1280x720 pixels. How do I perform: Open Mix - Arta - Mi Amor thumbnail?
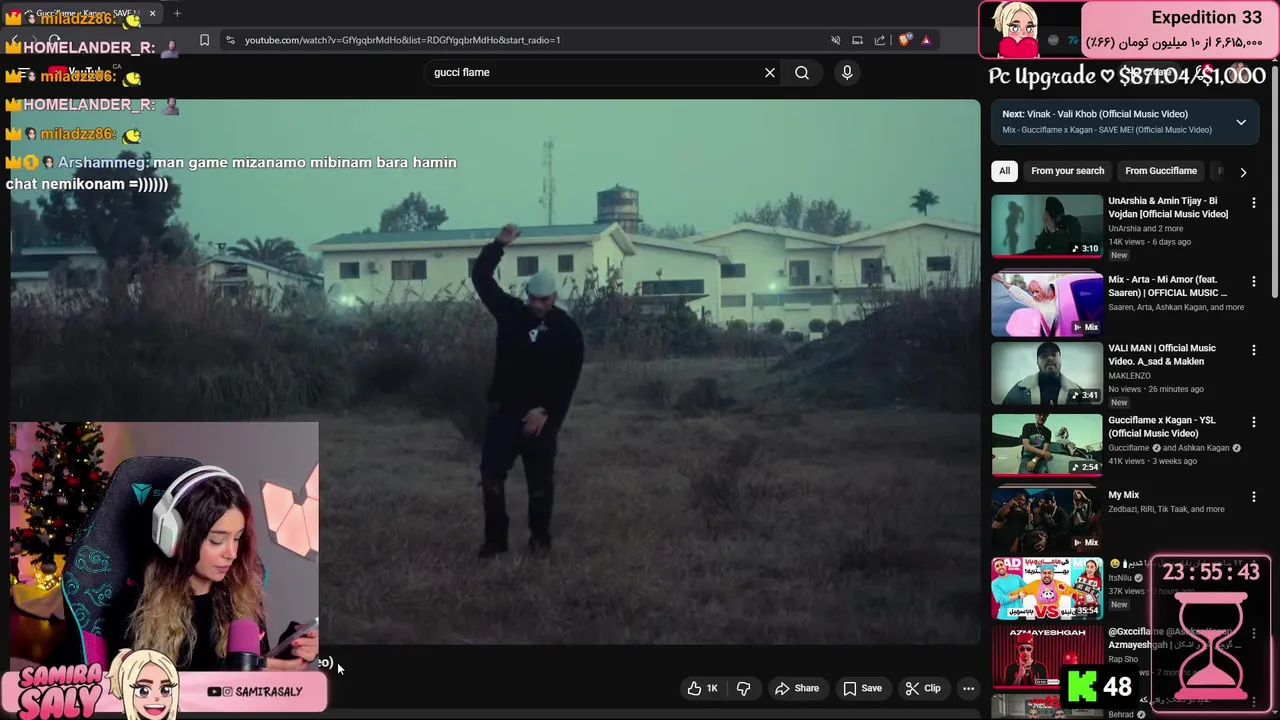[1047, 305]
